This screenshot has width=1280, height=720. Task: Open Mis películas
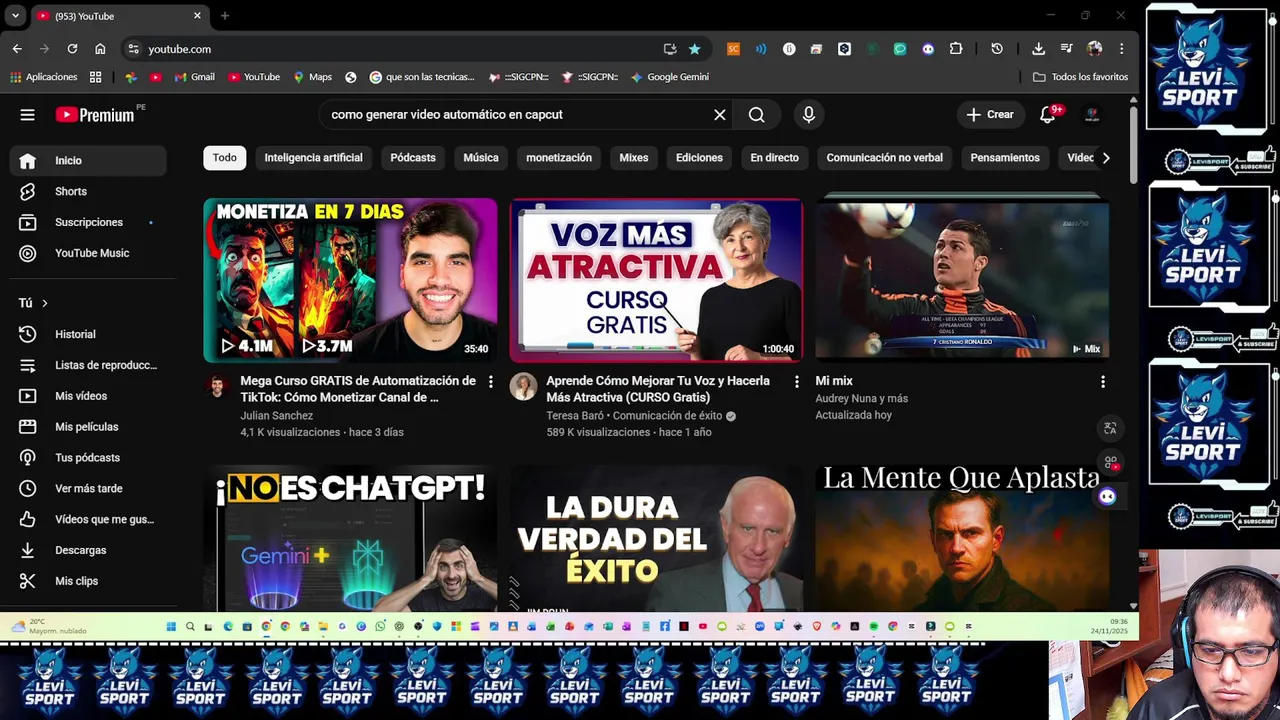[x=88, y=427]
